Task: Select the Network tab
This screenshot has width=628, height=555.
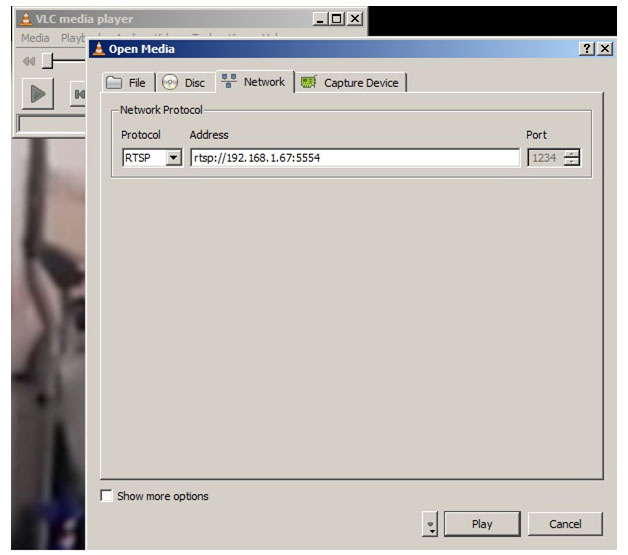Action: (x=255, y=82)
